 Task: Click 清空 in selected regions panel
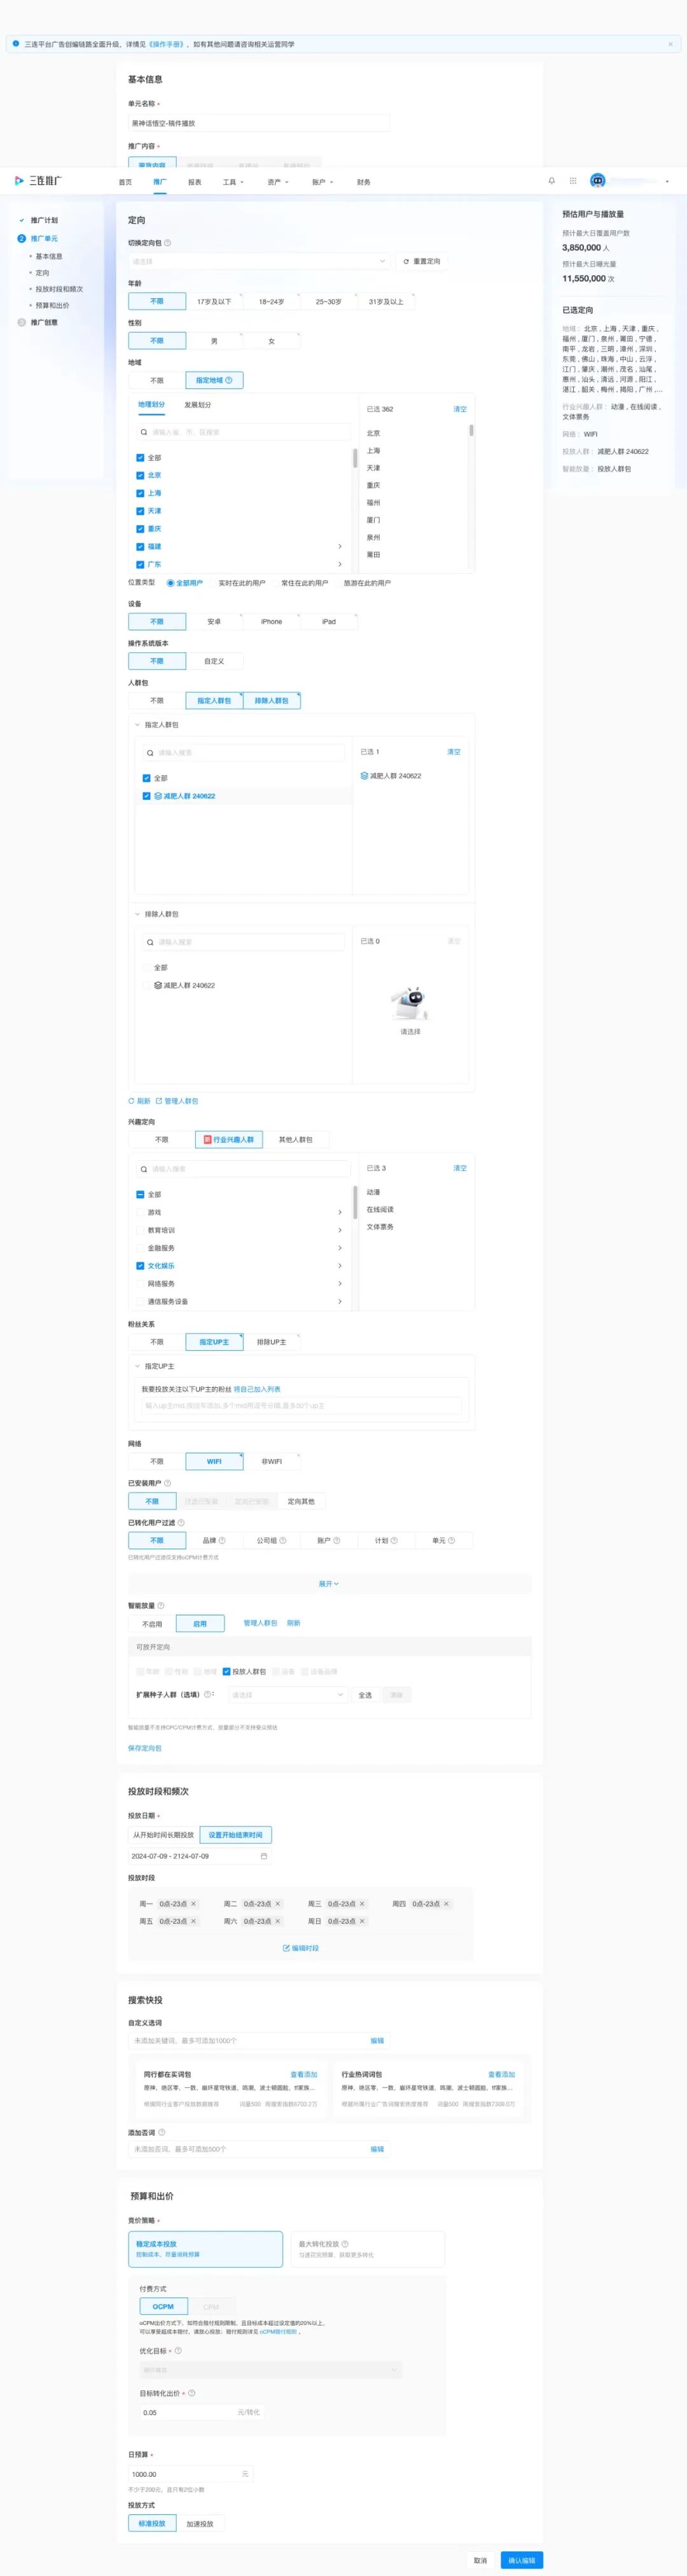pos(460,409)
